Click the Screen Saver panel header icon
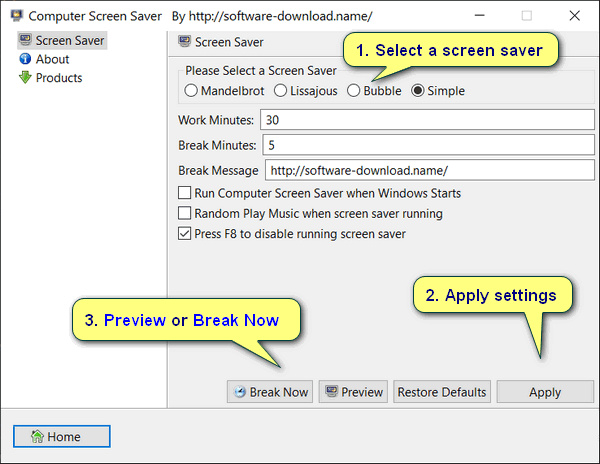 point(184,42)
